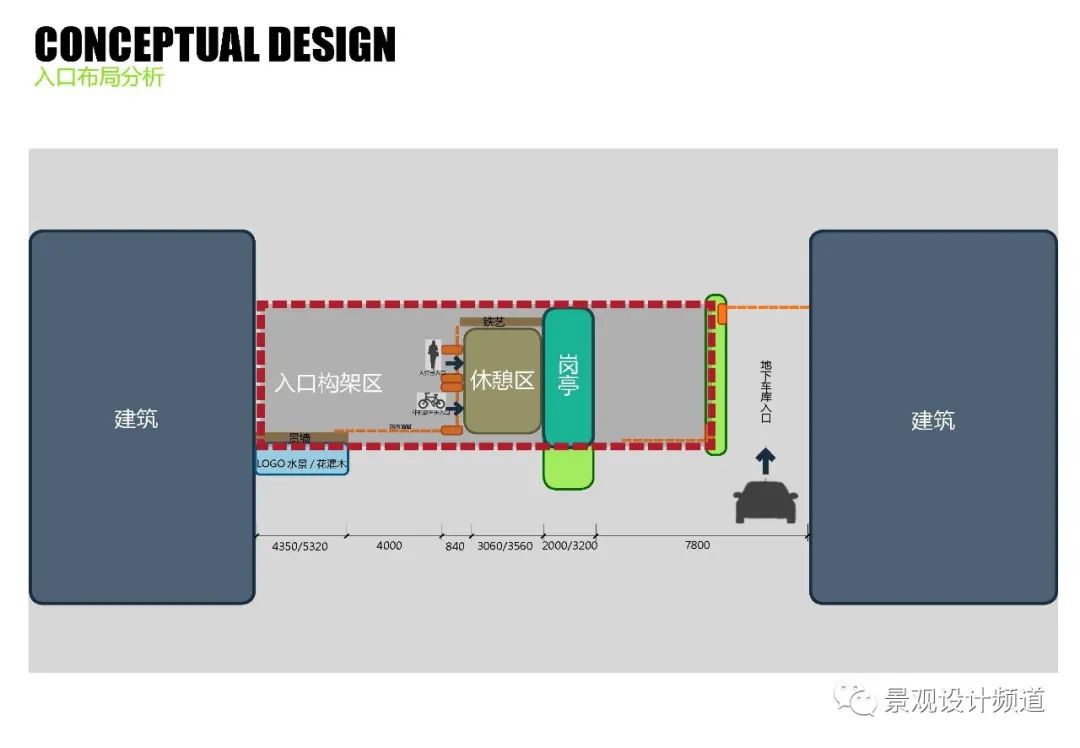Click the 4350/5320 dimension label
This screenshot has width=1080, height=748.
(300, 546)
